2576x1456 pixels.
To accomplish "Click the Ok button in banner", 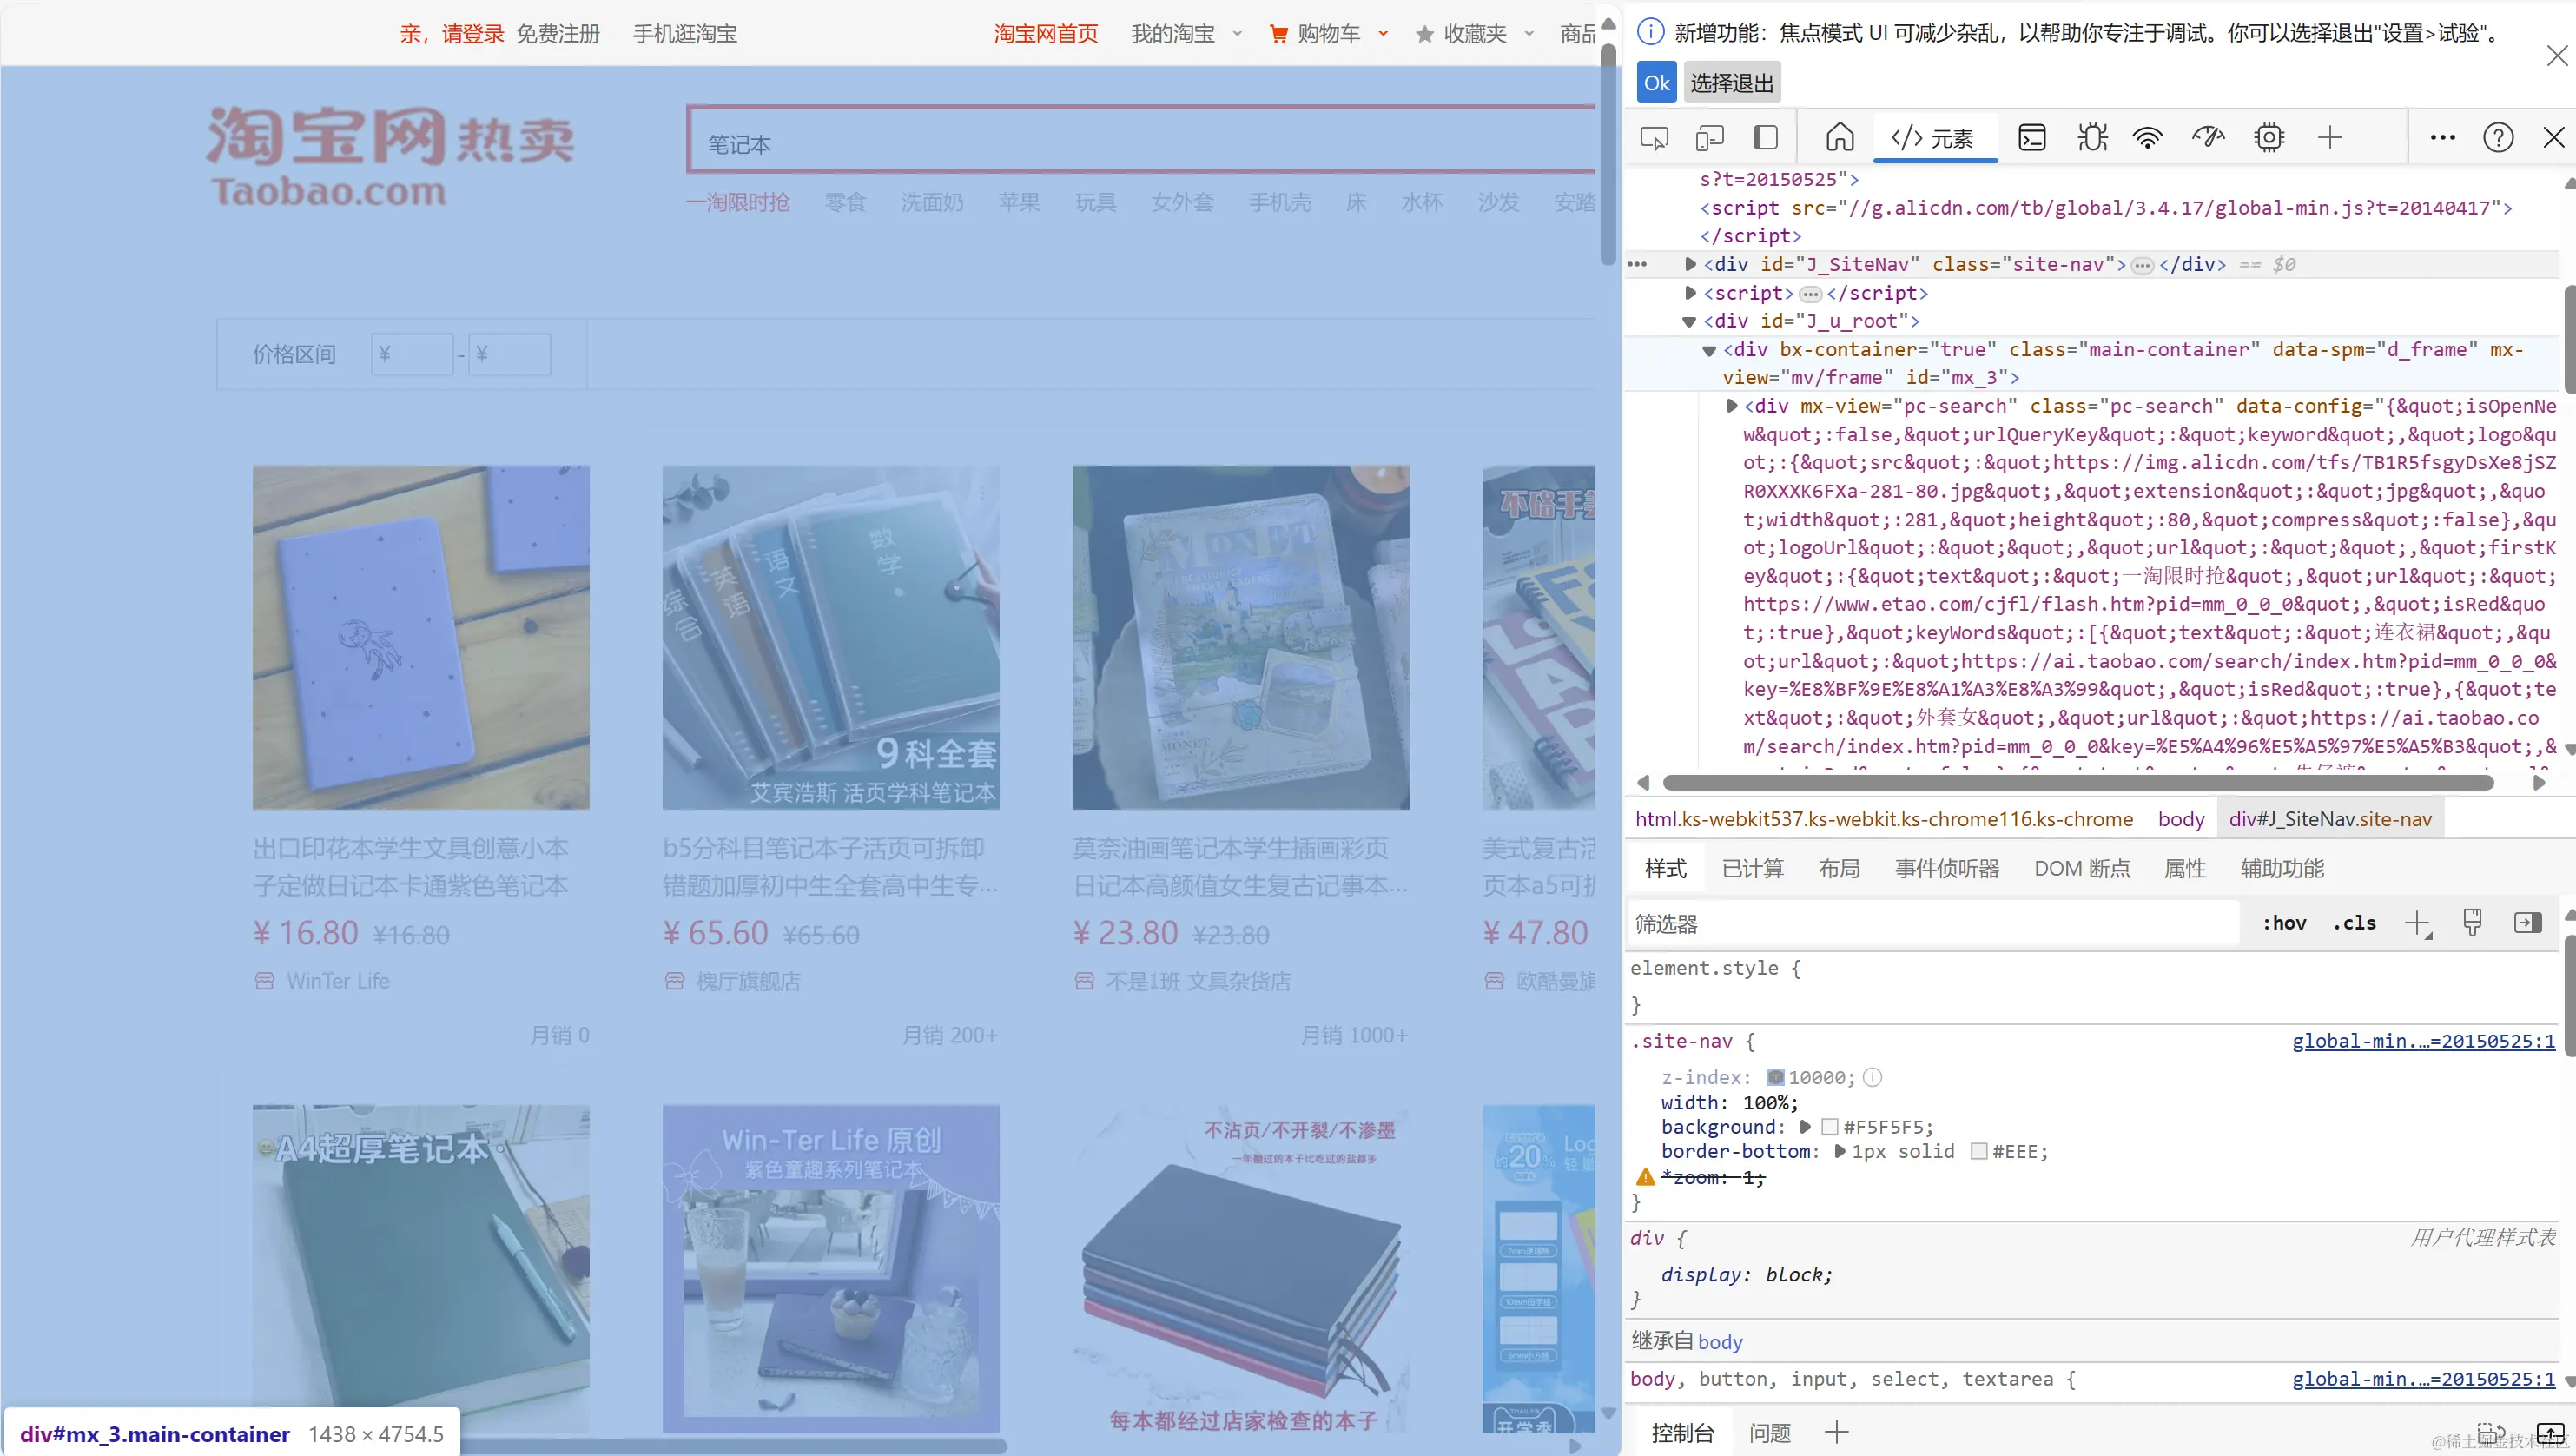I will [1656, 83].
